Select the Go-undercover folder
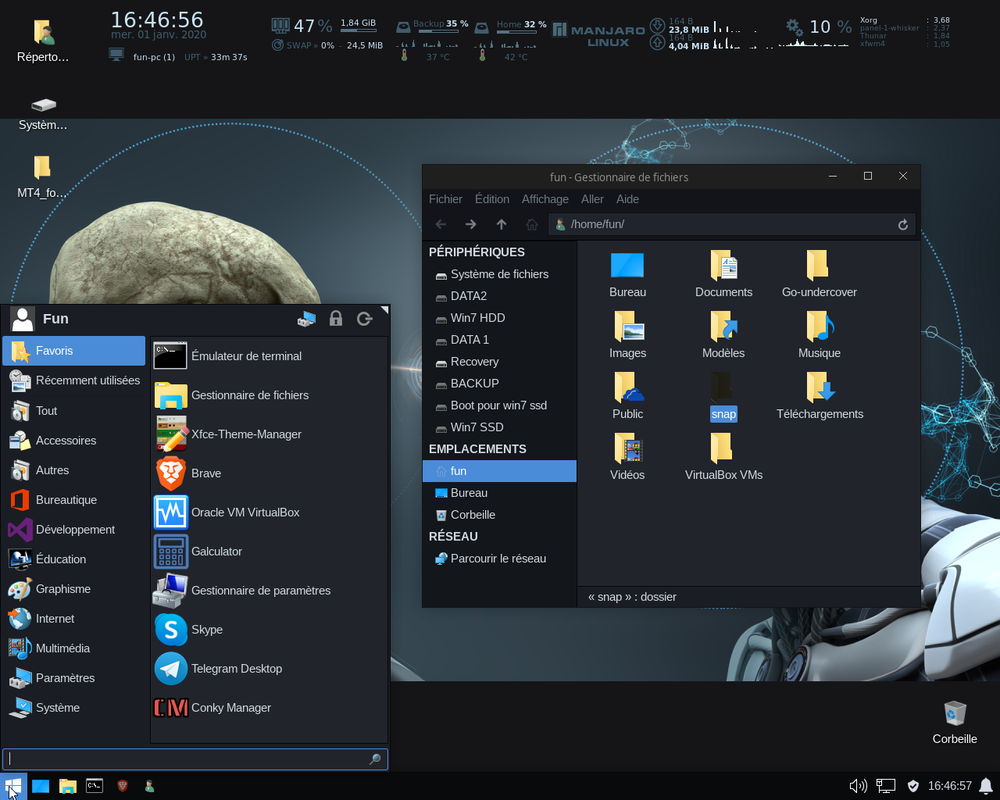The height and width of the screenshot is (800, 1000). pyautogui.click(x=820, y=274)
